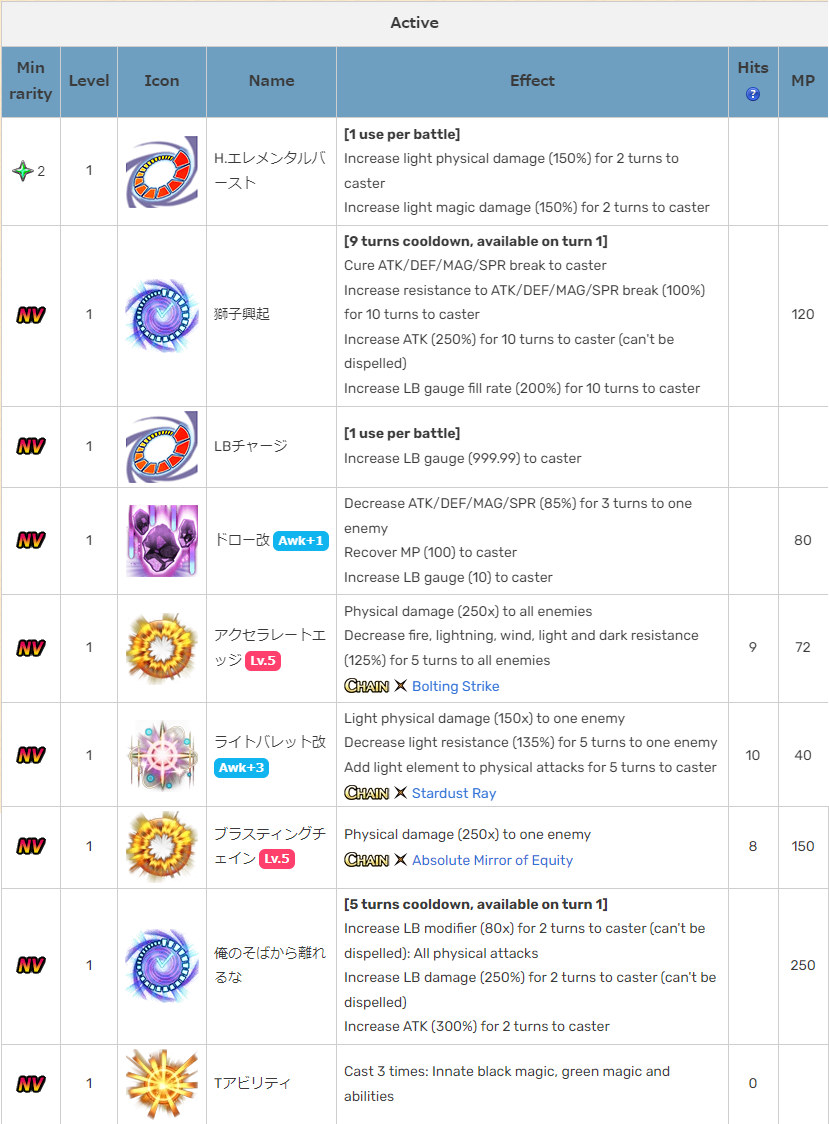Click the Hits help question mark icon

pyautogui.click(x=752, y=94)
